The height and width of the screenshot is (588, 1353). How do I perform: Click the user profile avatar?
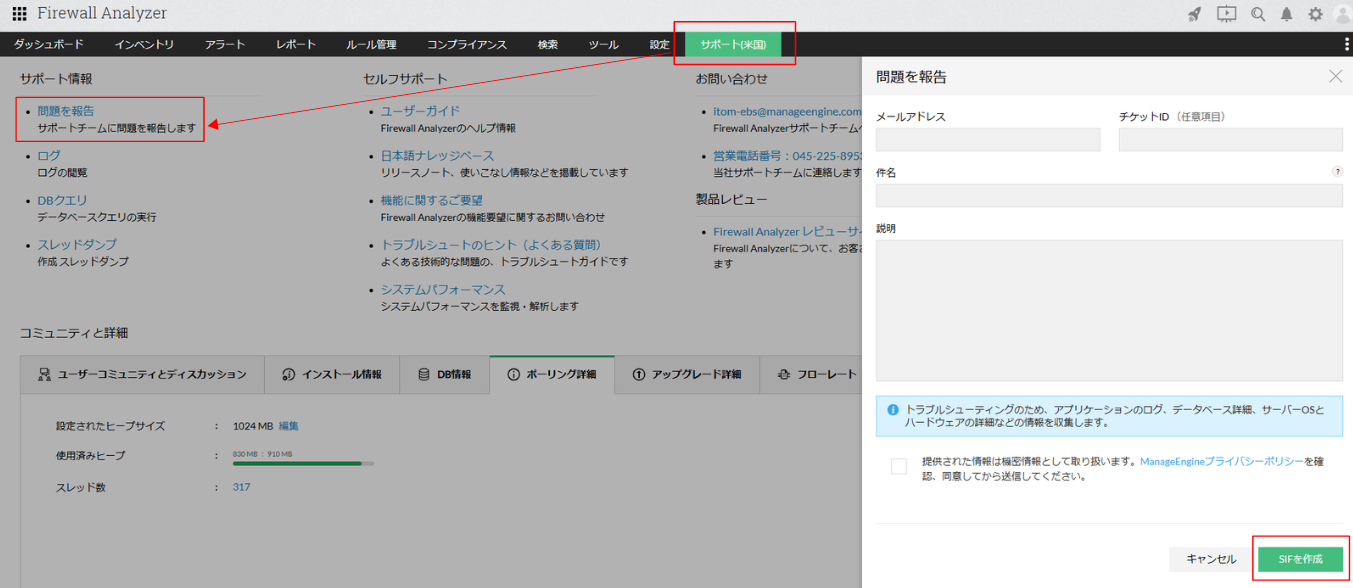tap(1342, 14)
